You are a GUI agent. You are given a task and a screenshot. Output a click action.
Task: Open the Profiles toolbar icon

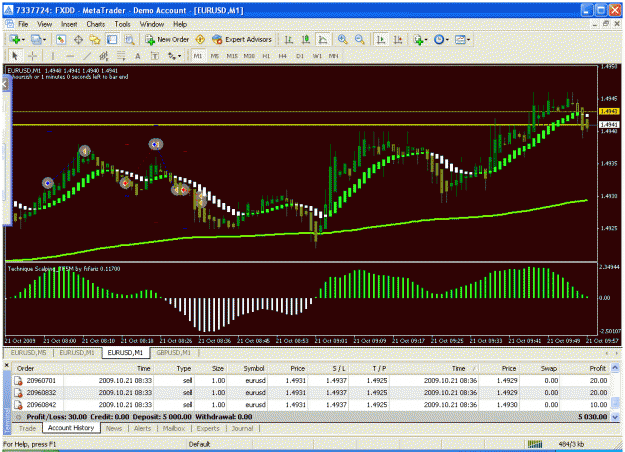[36, 39]
